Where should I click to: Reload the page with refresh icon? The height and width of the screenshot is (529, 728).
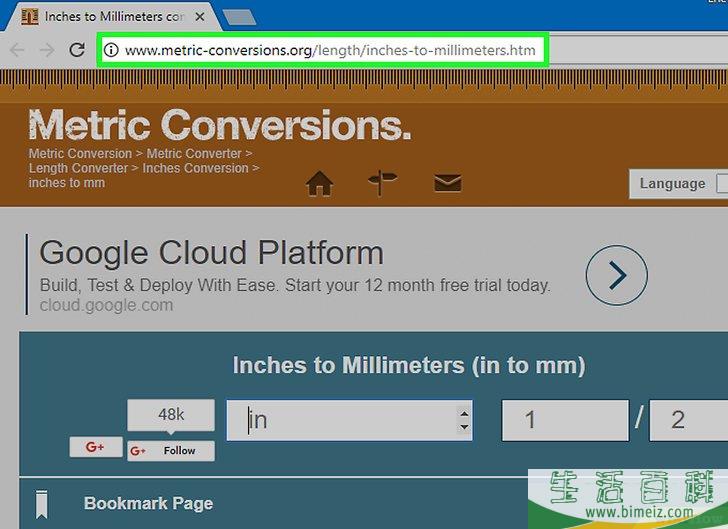point(77,50)
